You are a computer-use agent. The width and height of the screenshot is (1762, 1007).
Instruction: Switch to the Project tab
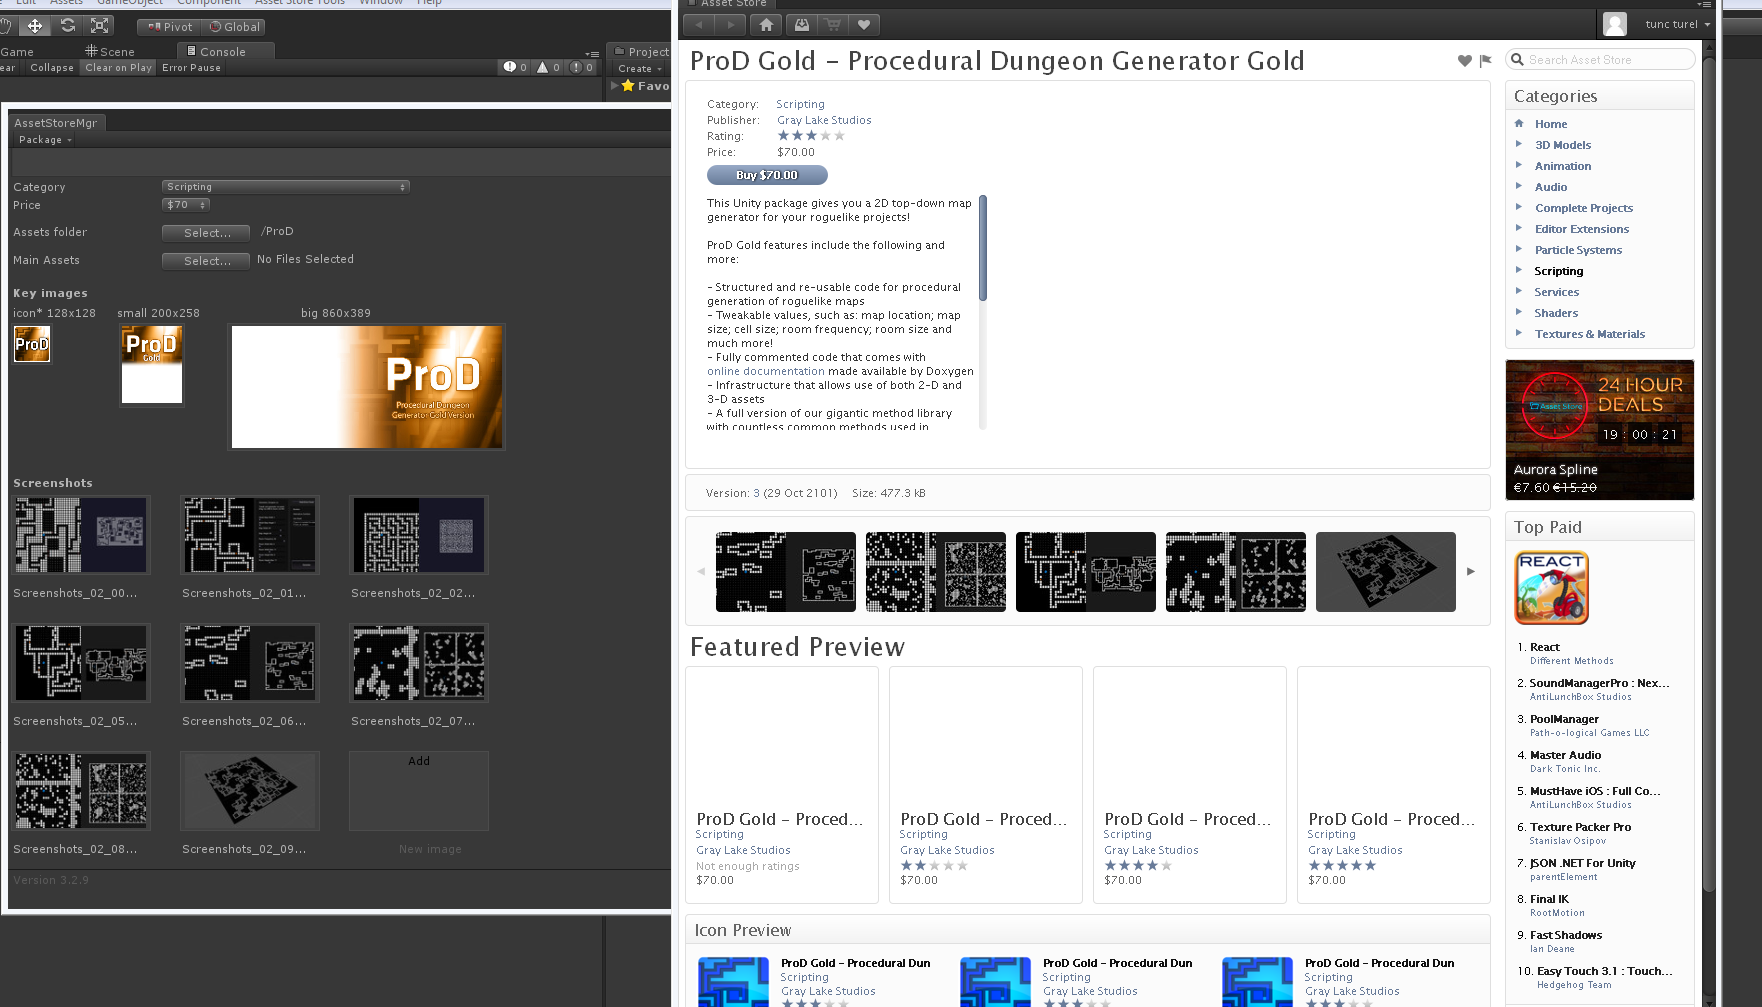pyautogui.click(x=640, y=51)
